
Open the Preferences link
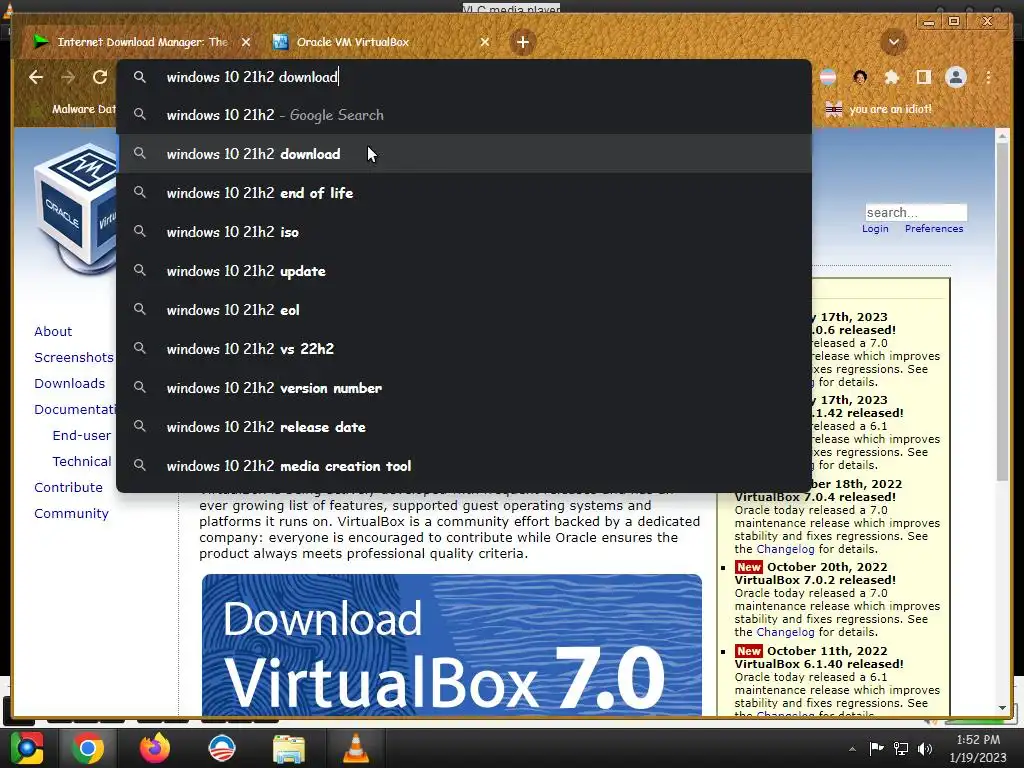(934, 229)
